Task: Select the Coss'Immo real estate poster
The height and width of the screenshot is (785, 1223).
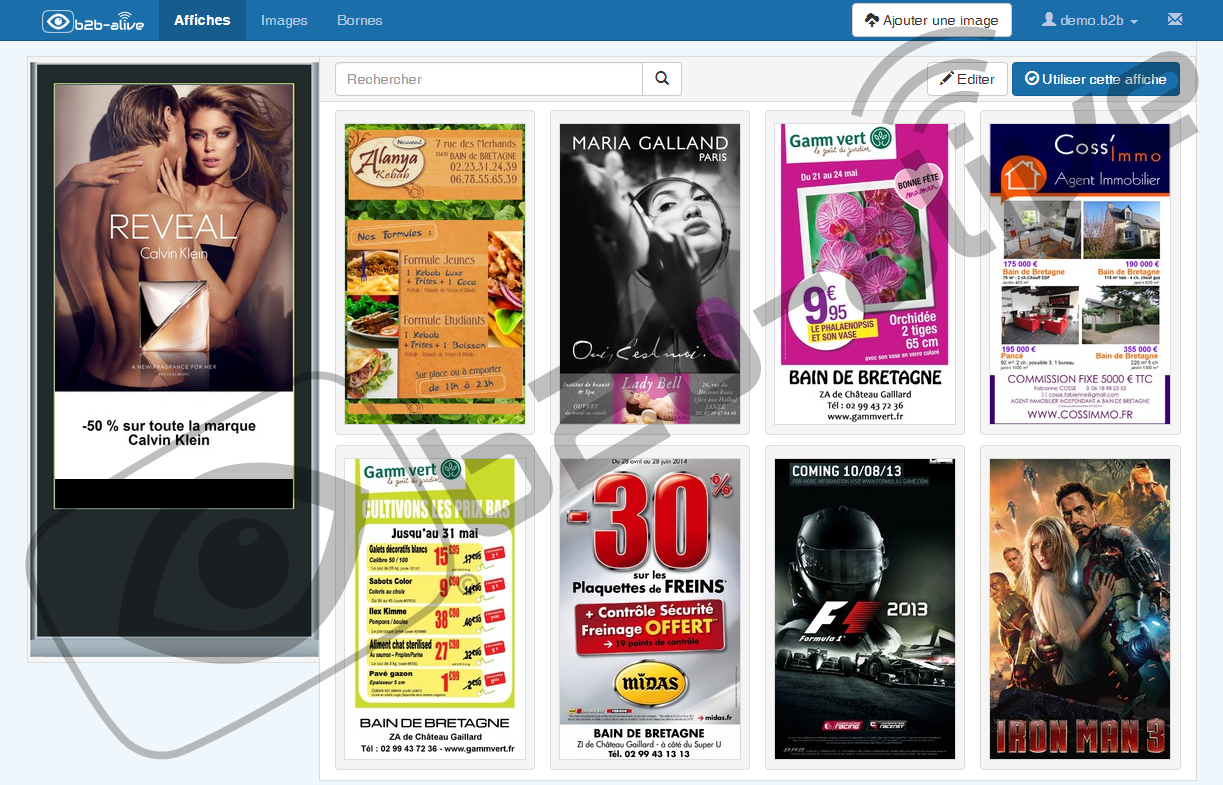Action: [1080, 273]
